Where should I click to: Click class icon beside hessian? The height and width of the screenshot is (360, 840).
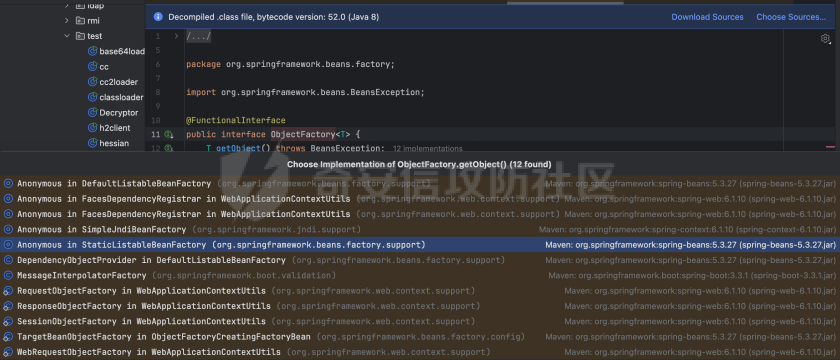click(92, 143)
